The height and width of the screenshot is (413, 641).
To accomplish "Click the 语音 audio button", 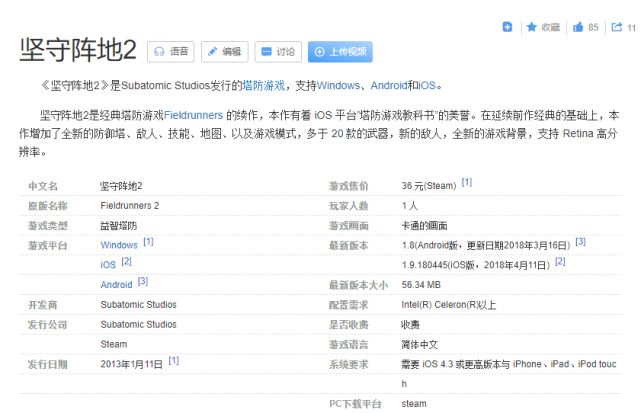I will (x=170, y=52).
